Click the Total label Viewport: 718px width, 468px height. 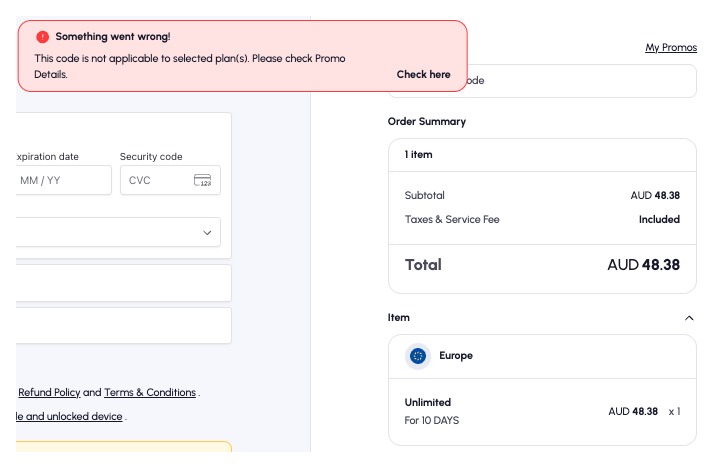point(423,265)
